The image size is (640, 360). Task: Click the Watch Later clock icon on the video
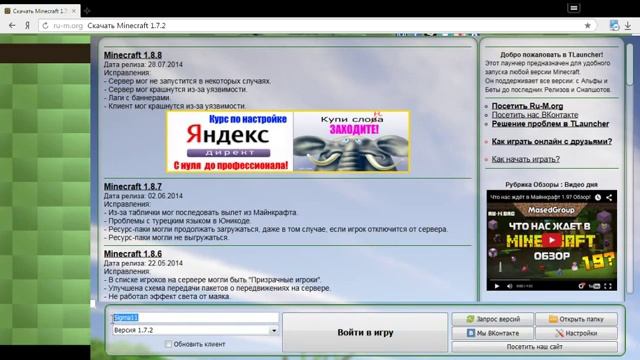pyautogui.click(x=598, y=197)
